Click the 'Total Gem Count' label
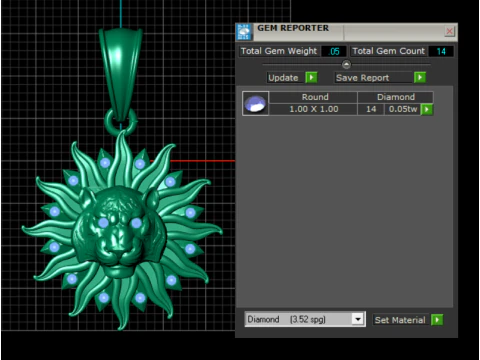 [388, 51]
